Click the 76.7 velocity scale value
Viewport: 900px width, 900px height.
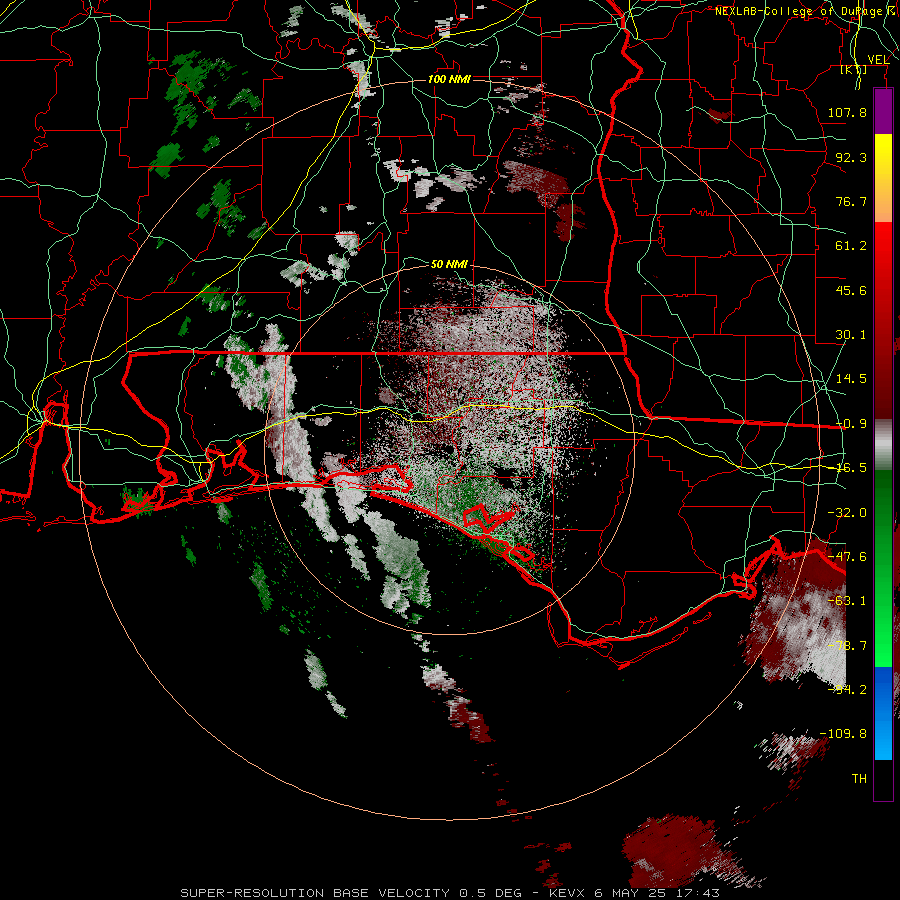pos(851,201)
